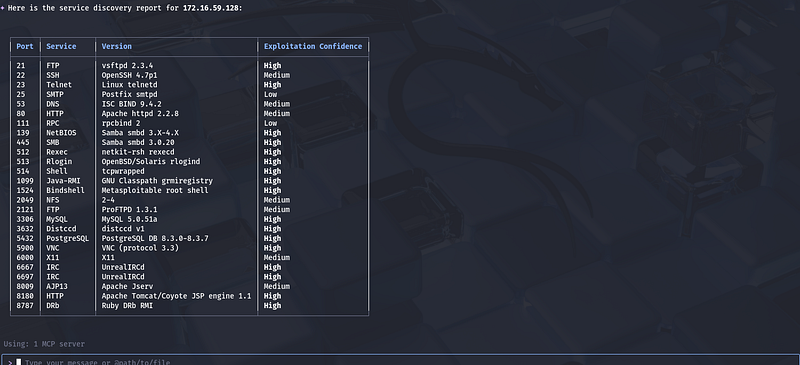Image resolution: width=800 pixels, height=365 pixels.
Task: Click the Version column header
Action: [117, 46]
